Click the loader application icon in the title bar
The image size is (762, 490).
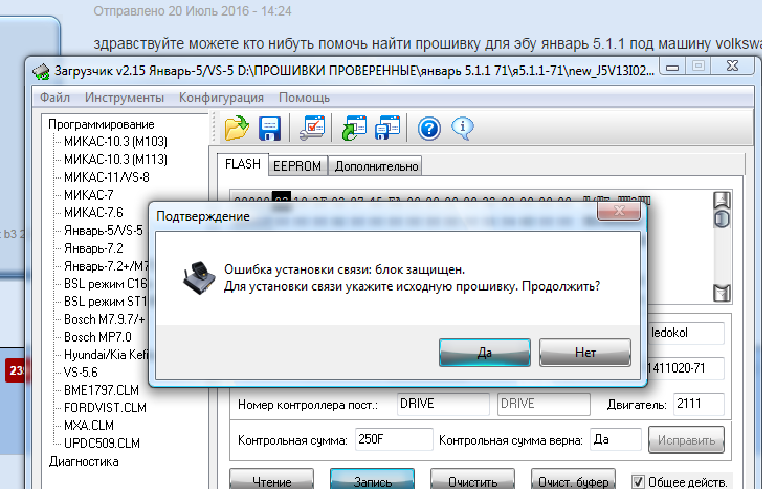coord(41,71)
